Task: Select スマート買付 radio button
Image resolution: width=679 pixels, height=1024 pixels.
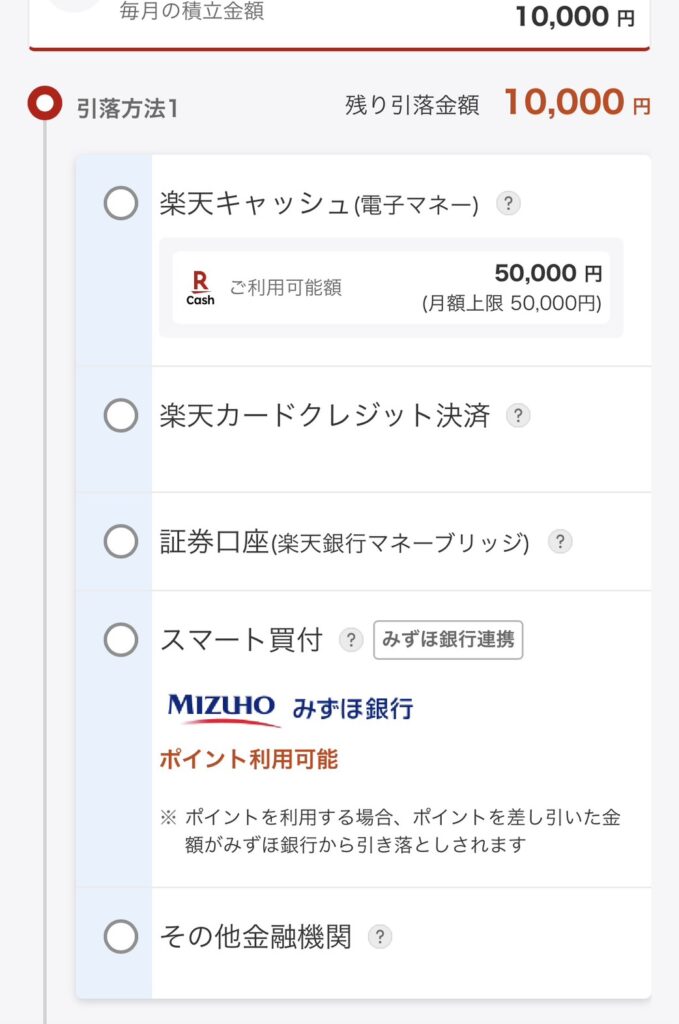Action: (x=121, y=640)
